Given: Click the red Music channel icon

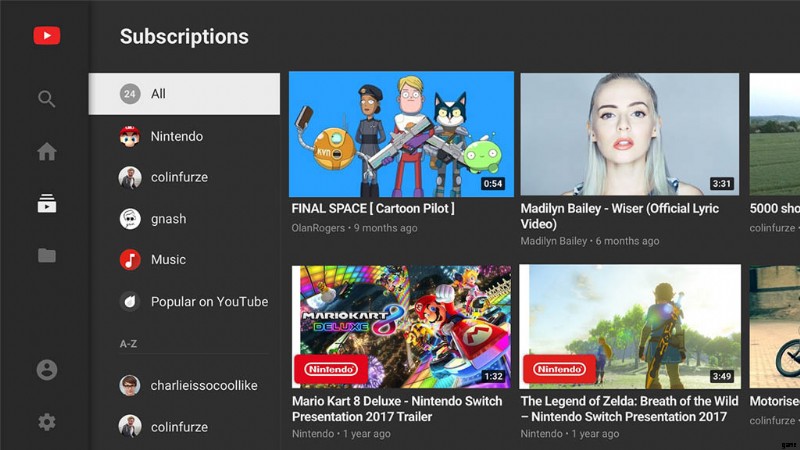Looking at the screenshot, I should 130,260.
